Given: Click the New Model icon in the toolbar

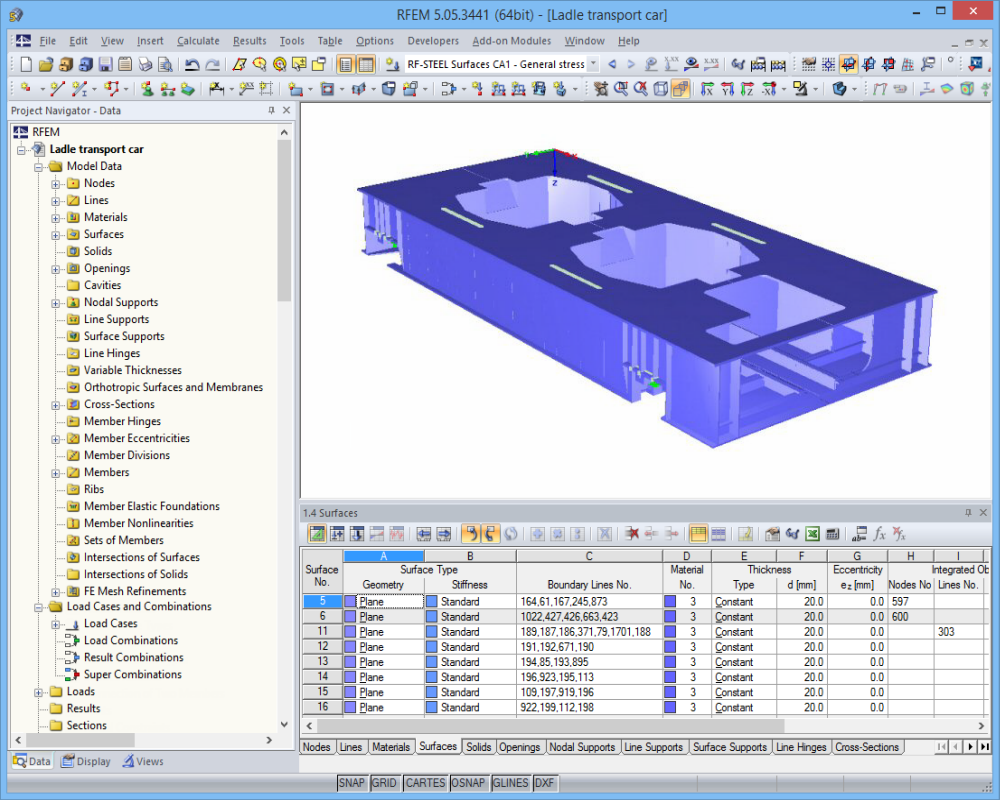Looking at the screenshot, I should (x=25, y=63).
